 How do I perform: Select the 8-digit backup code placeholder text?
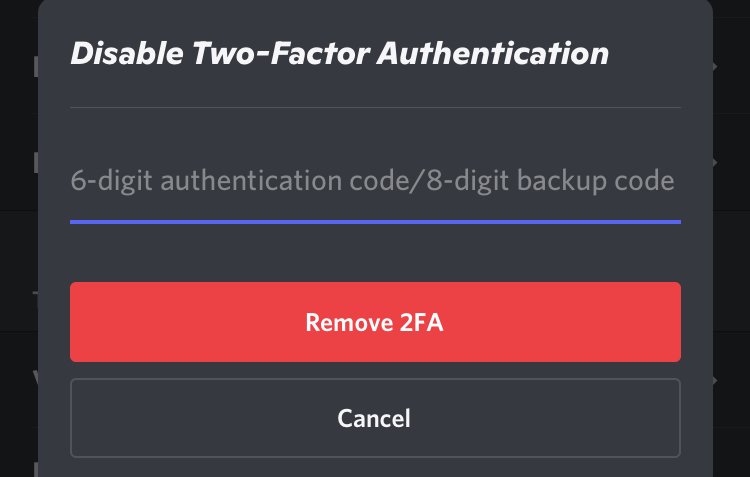tap(550, 181)
